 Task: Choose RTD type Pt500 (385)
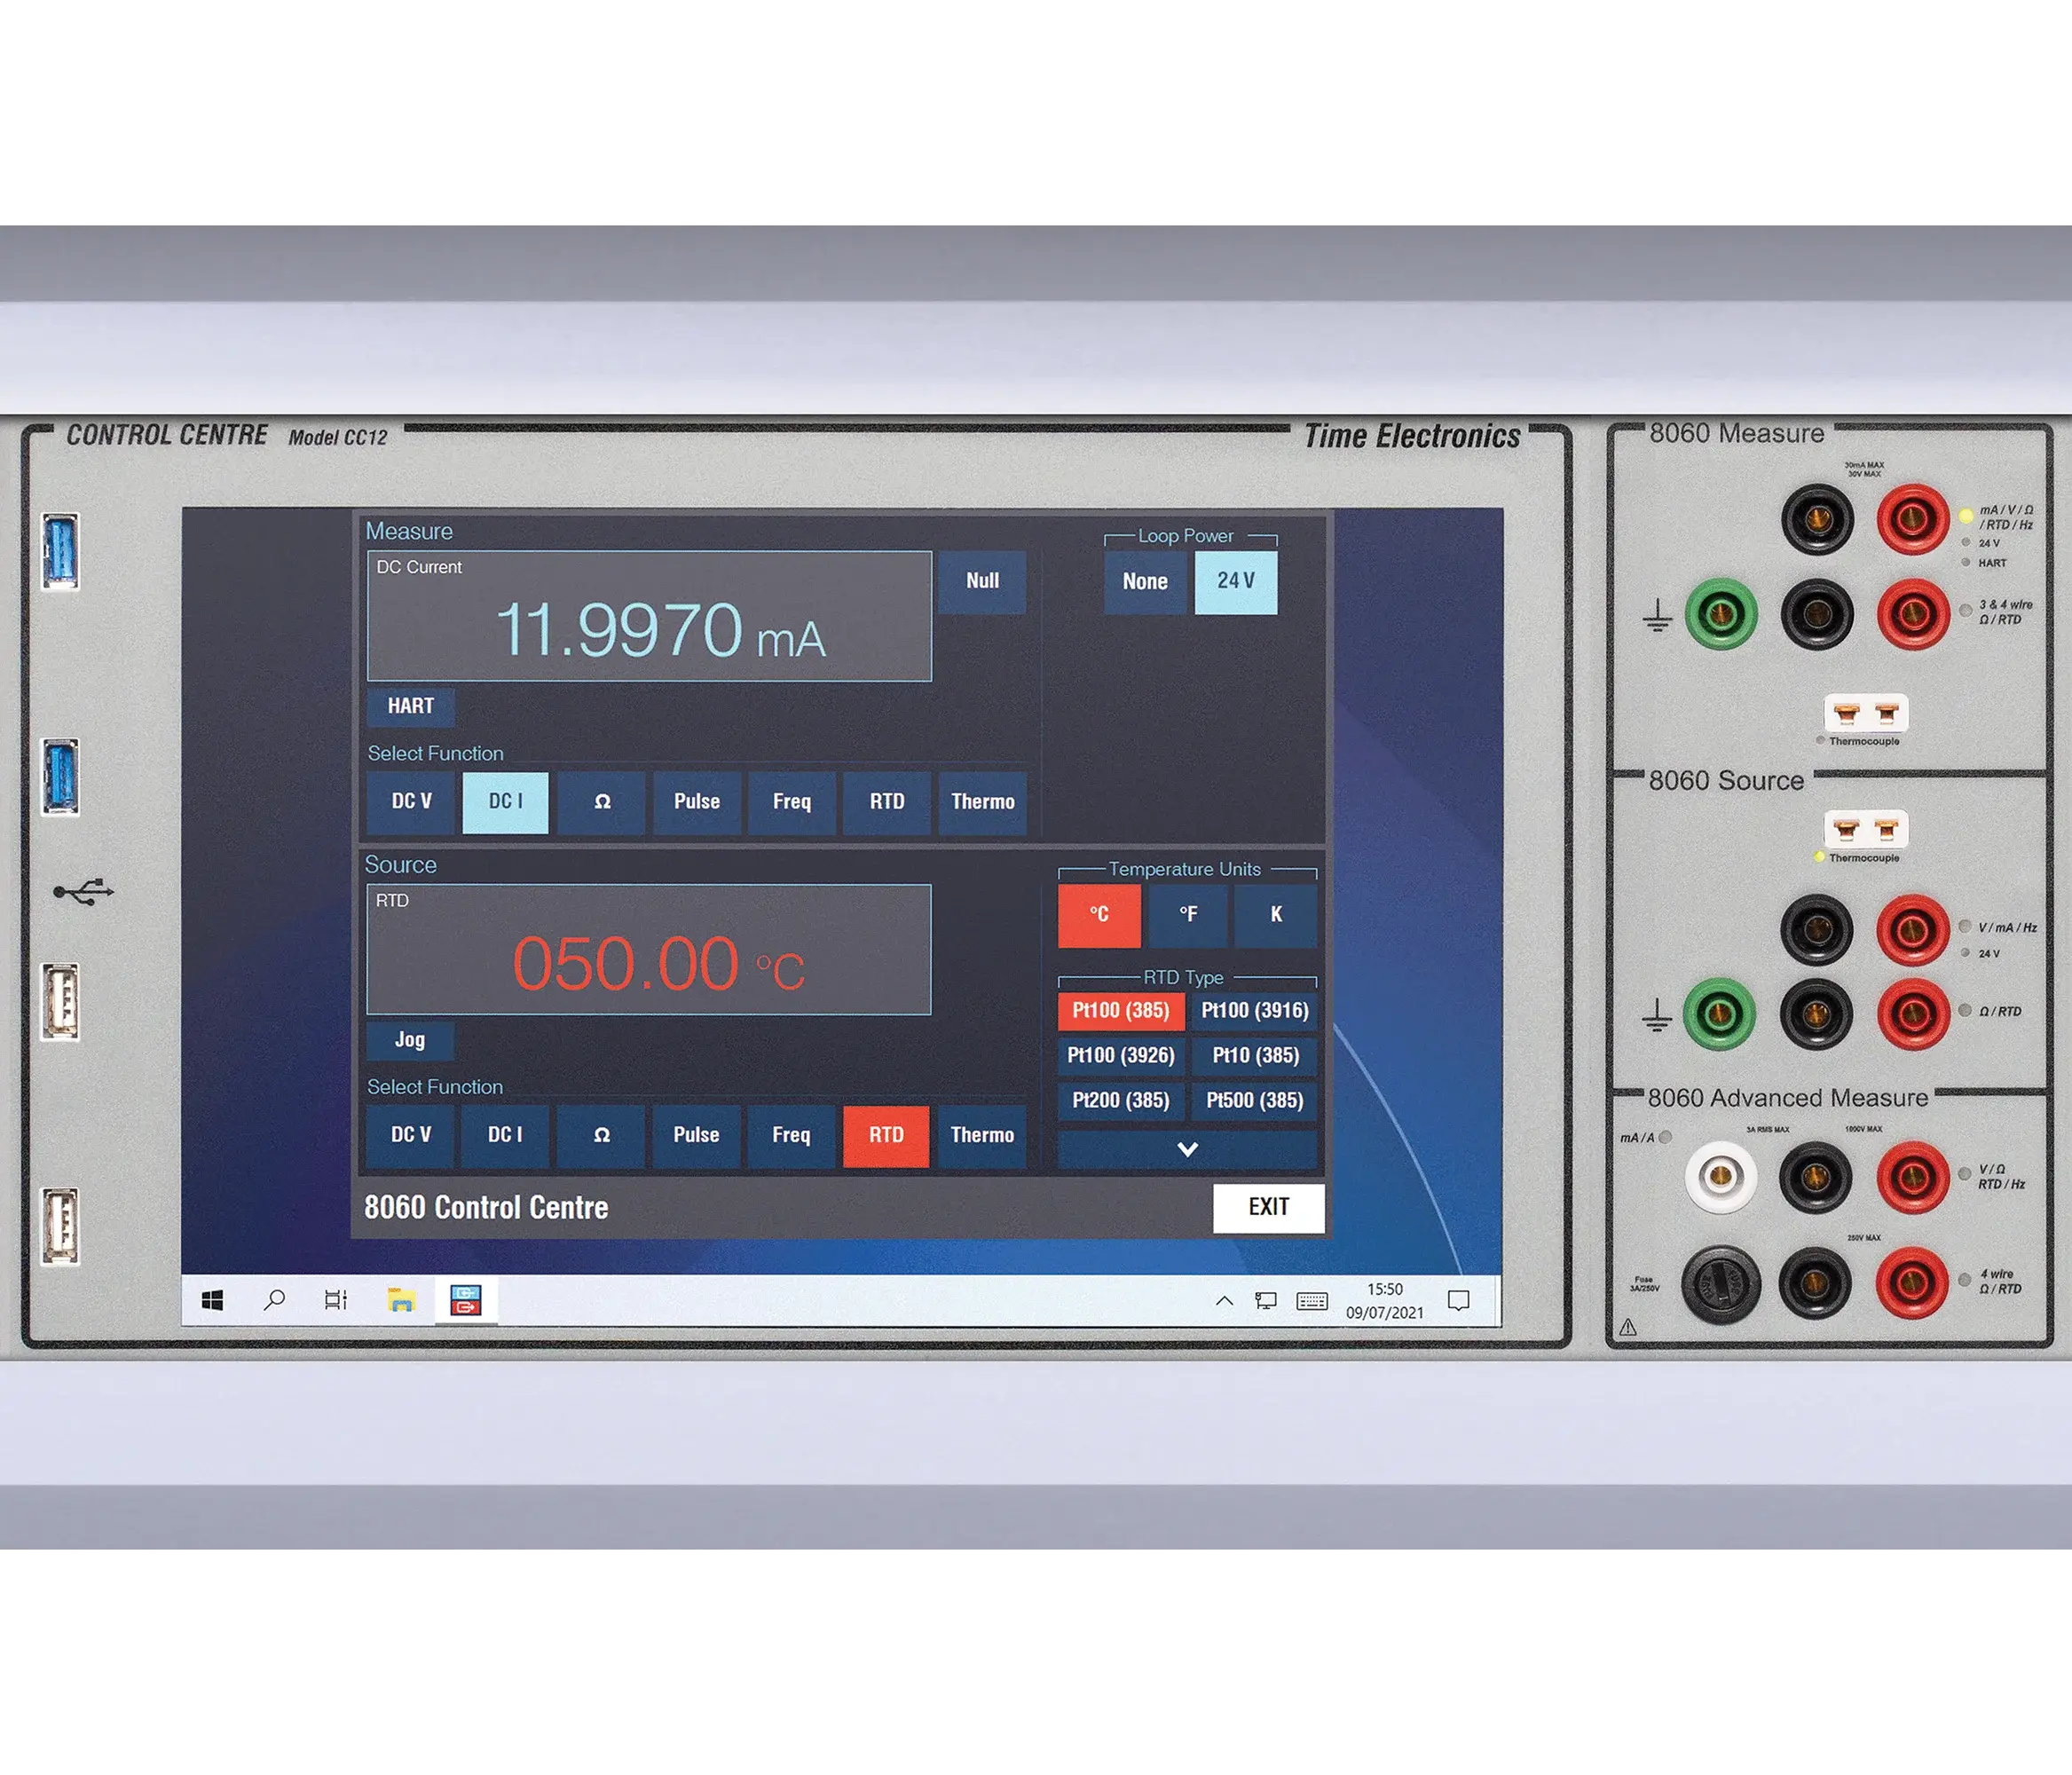point(1255,1101)
